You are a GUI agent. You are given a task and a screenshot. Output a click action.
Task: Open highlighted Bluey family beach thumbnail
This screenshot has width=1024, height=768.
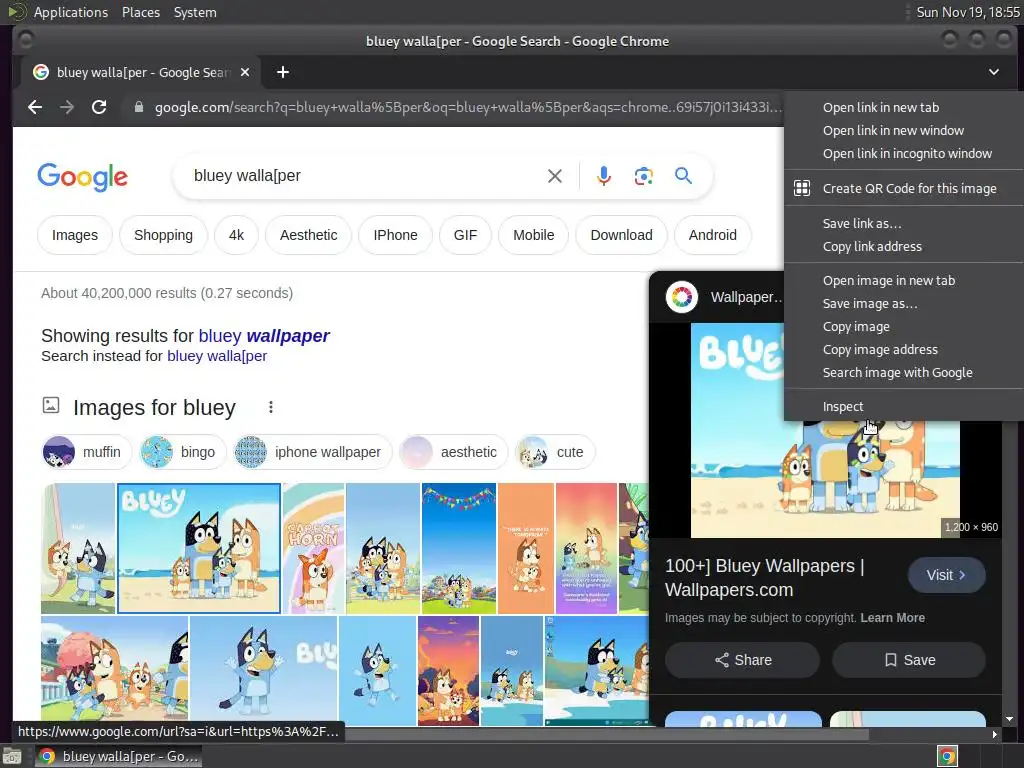click(x=199, y=549)
